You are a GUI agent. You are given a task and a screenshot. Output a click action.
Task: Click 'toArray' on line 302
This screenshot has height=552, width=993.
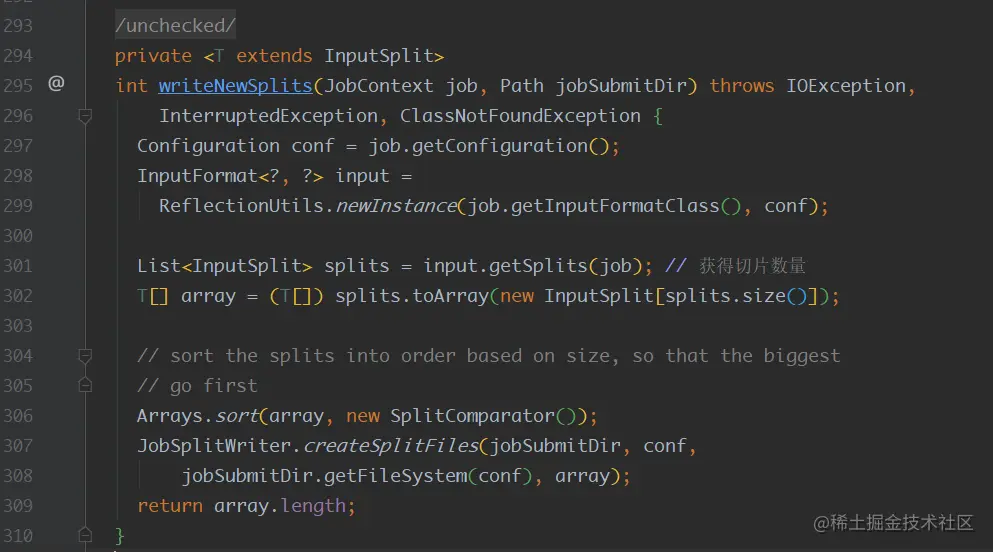pyautogui.click(x=450, y=296)
